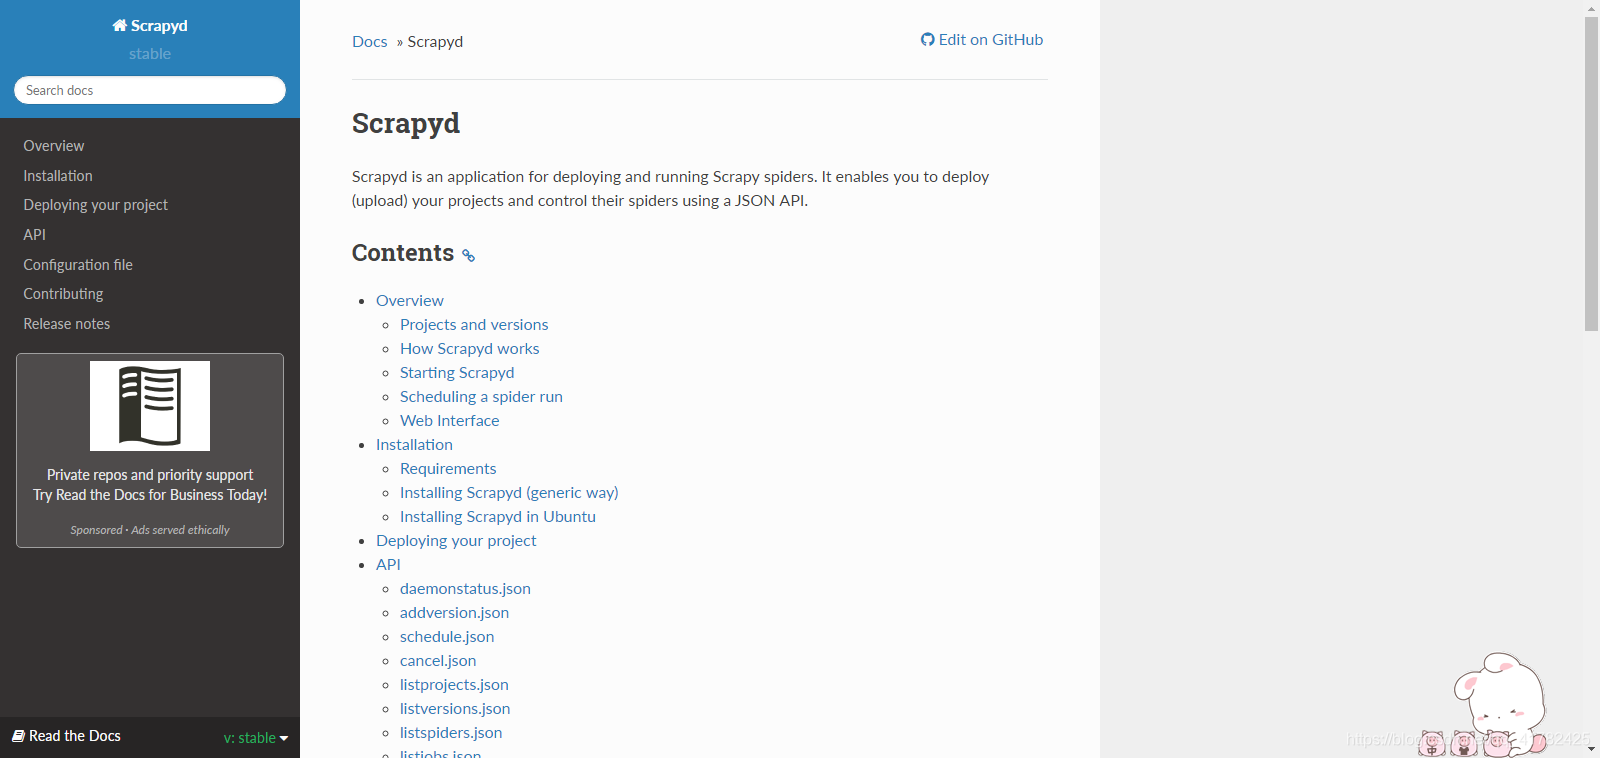Open listprojects.json link

point(454,685)
